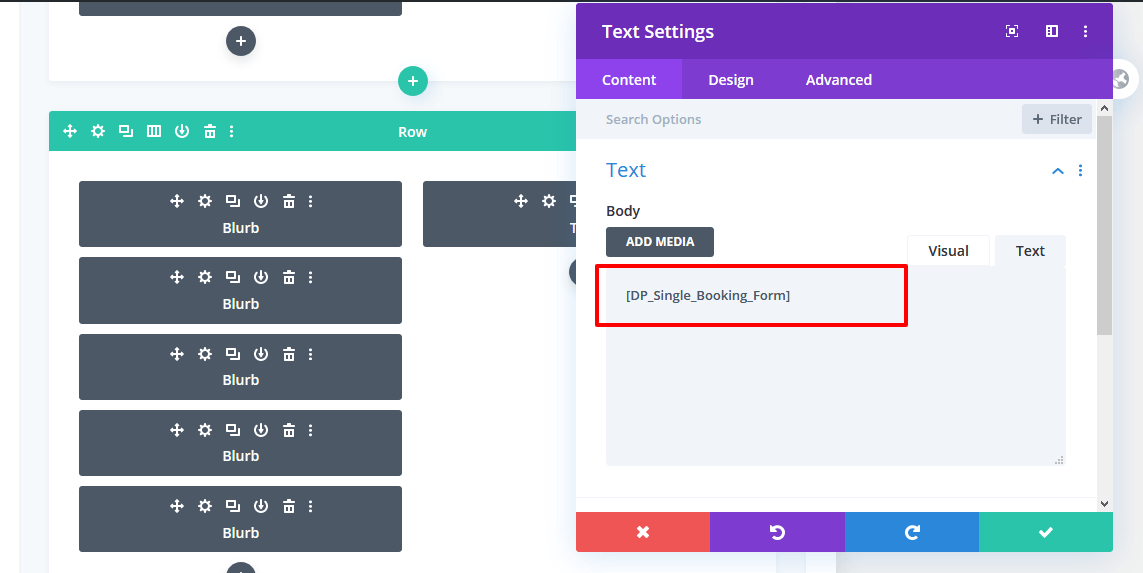Open settings of the first Blurb module
This screenshot has width=1143, height=573.
pos(205,201)
